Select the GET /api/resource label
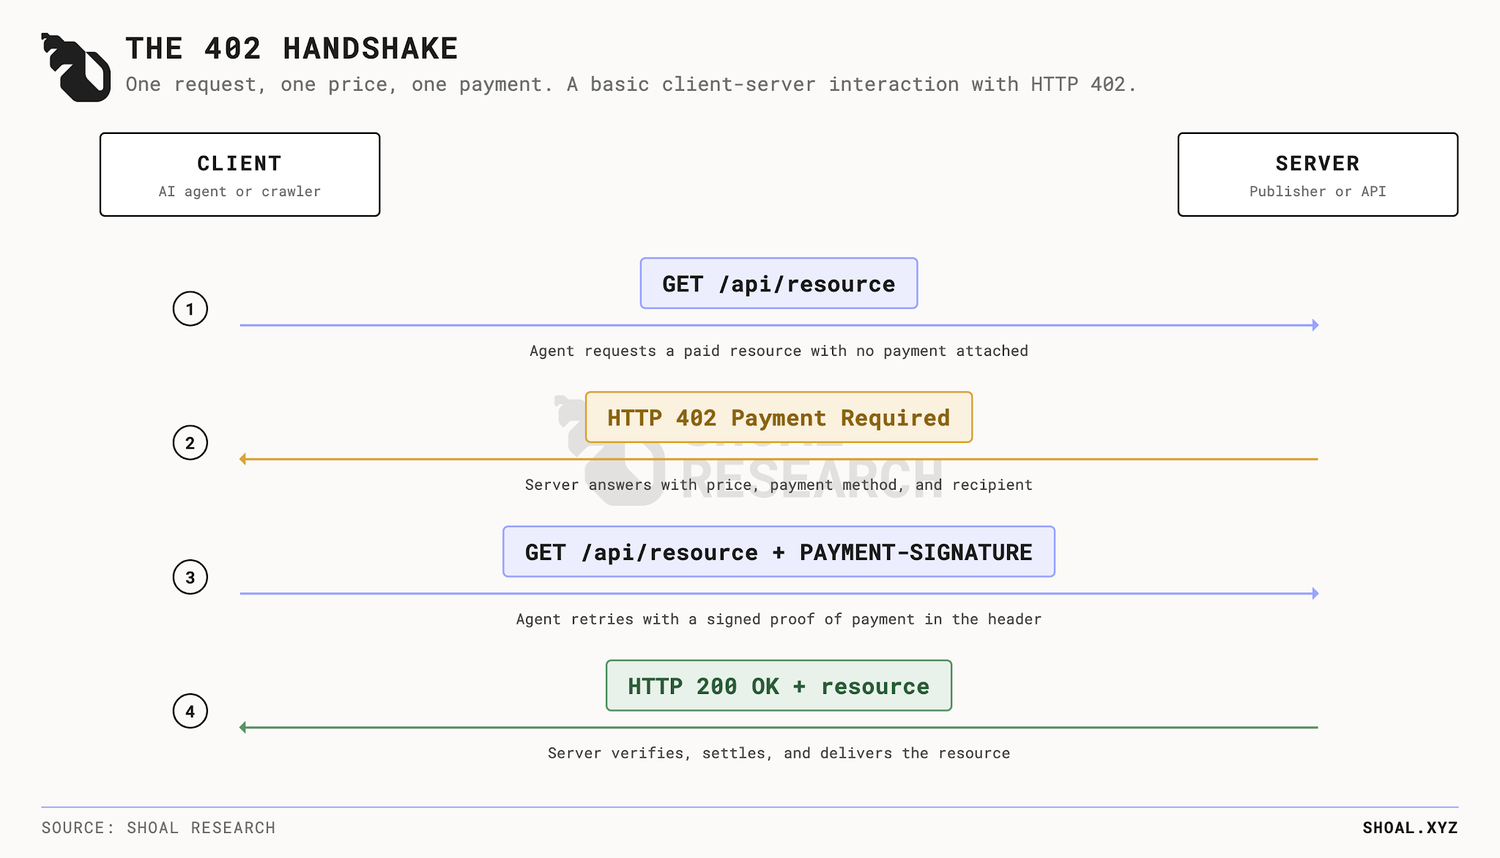 pos(779,283)
